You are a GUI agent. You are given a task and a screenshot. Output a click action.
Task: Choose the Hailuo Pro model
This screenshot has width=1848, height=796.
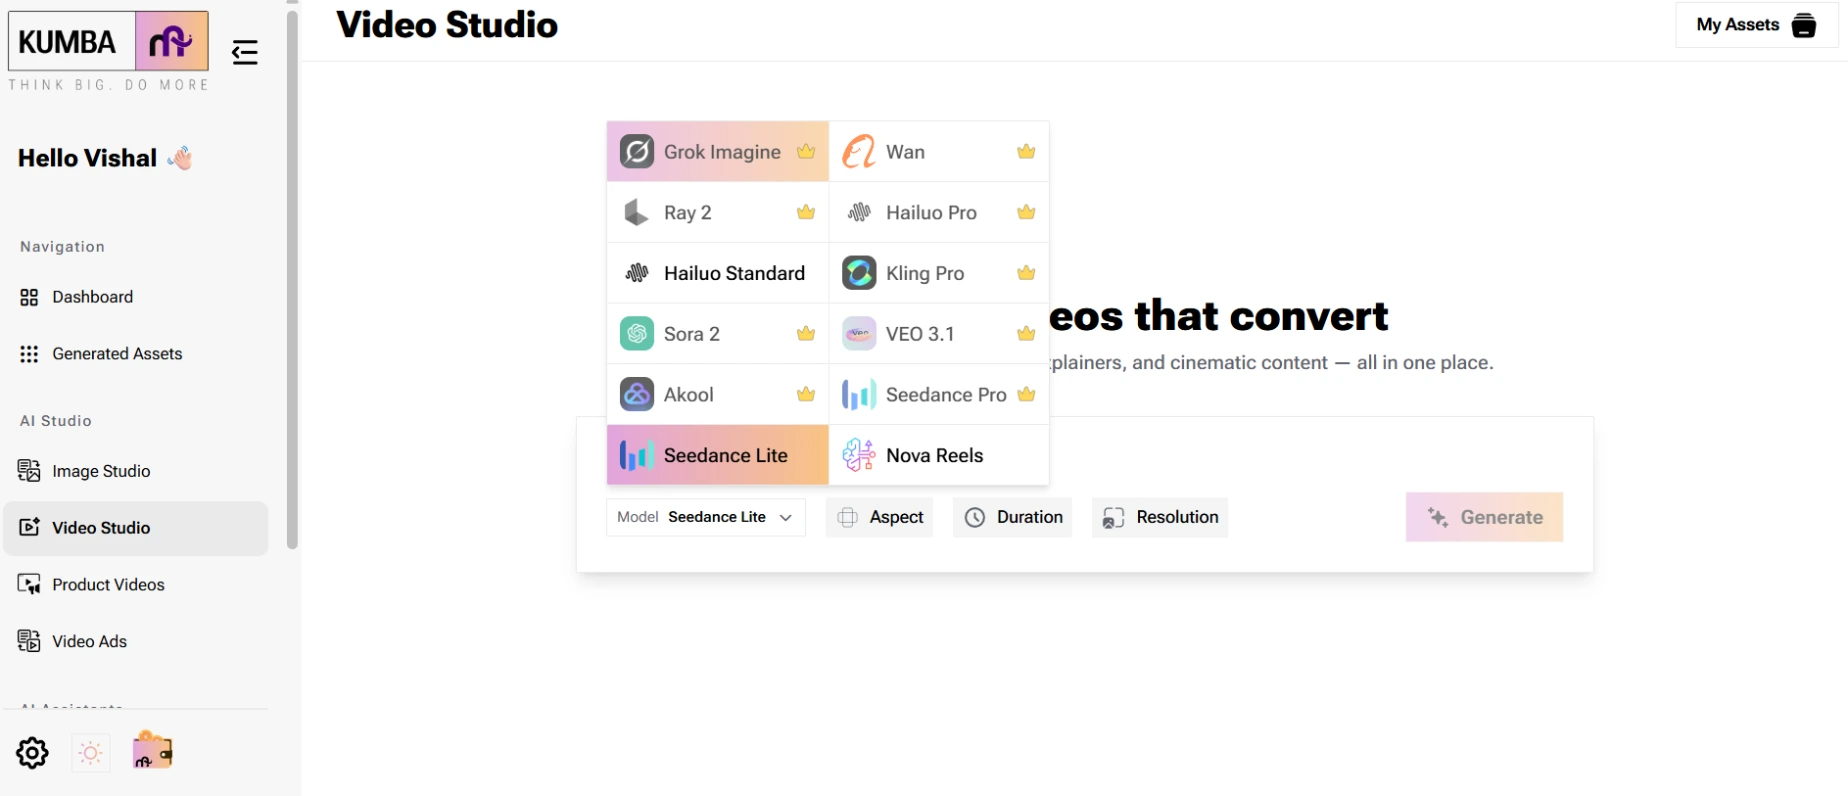tap(939, 213)
